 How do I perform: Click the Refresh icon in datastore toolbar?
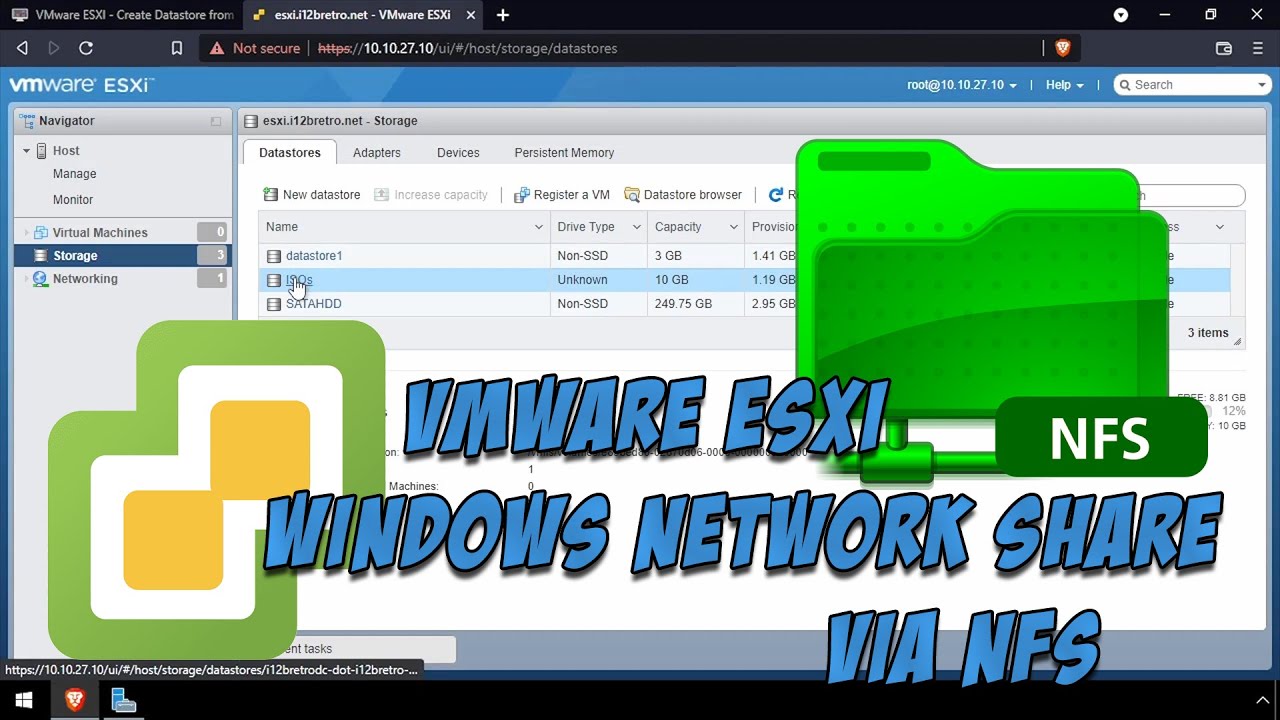pyautogui.click(x=776, y=195)
